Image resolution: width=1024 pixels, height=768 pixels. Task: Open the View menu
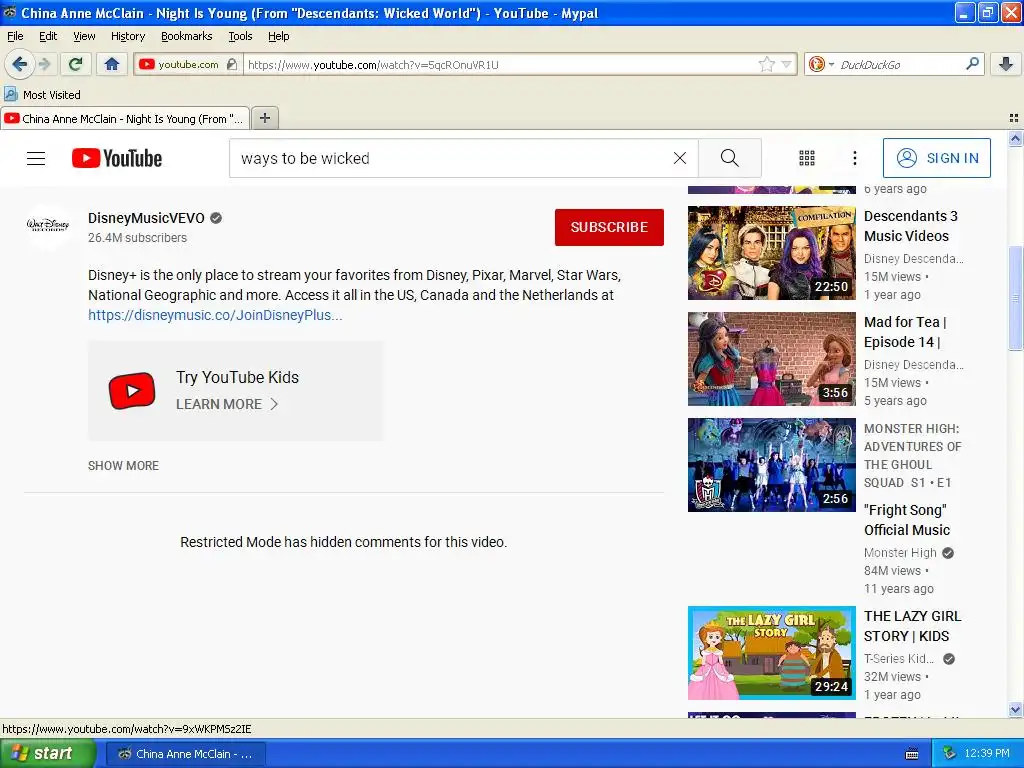[84, 36]
